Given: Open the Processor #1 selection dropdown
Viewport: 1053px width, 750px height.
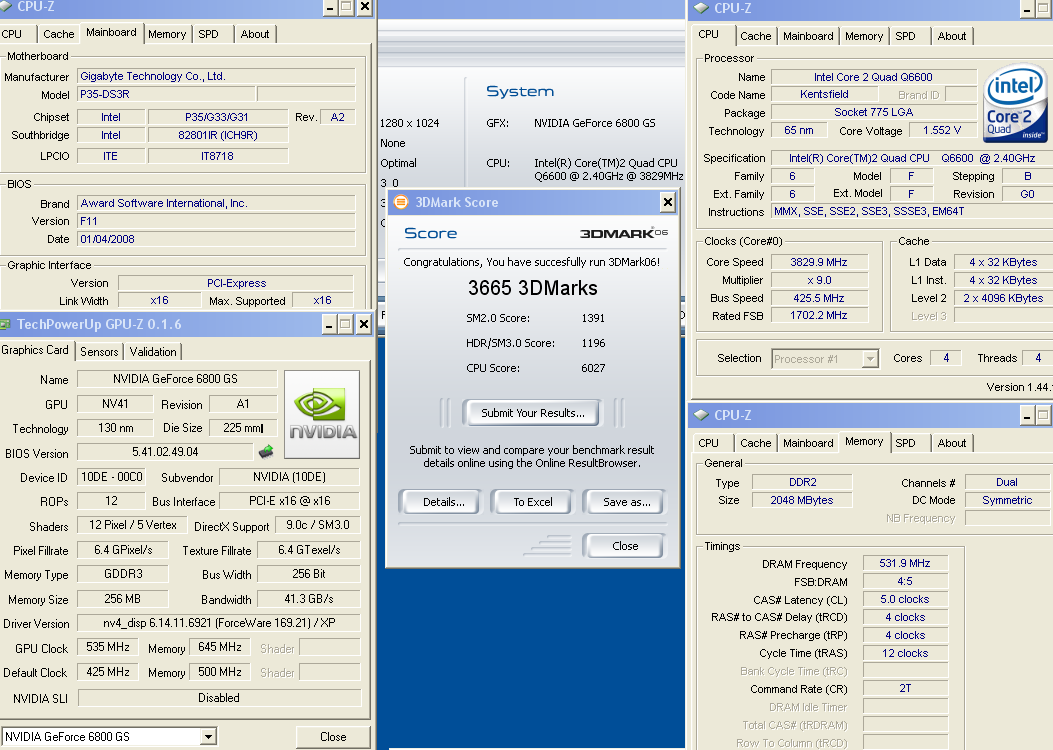Looking at the screenshot, I should [870, 359].
